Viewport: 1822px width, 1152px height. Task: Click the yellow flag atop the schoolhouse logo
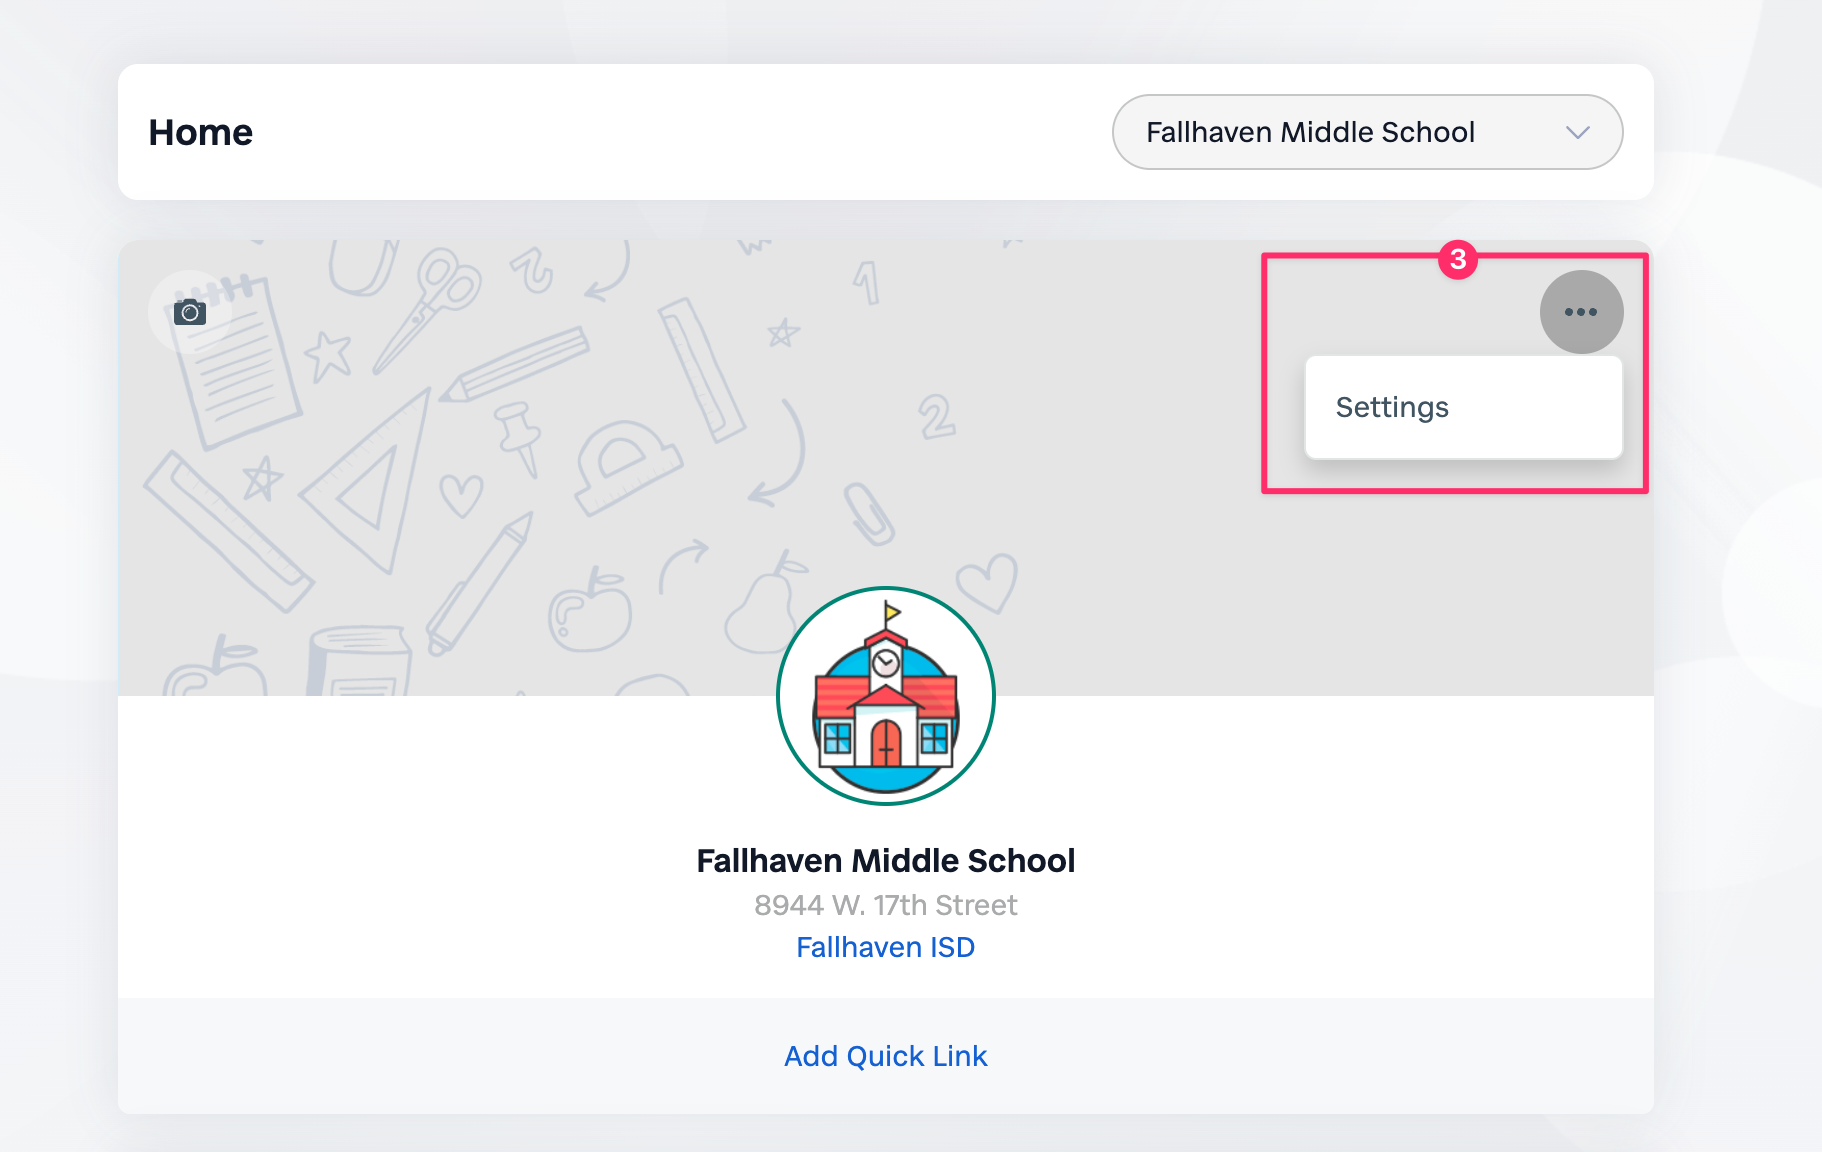(891, 611)
